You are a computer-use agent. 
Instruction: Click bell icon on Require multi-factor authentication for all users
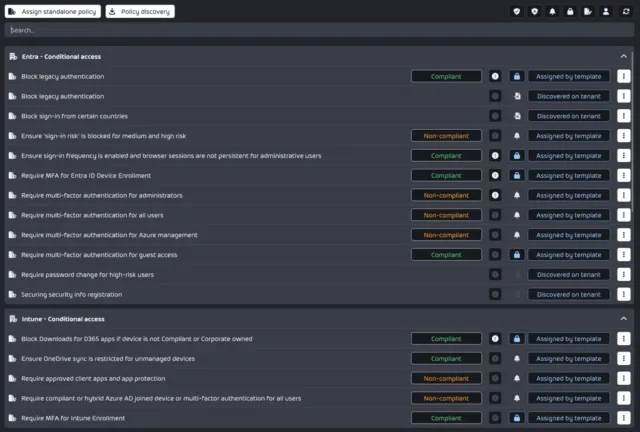pos(517,215)
